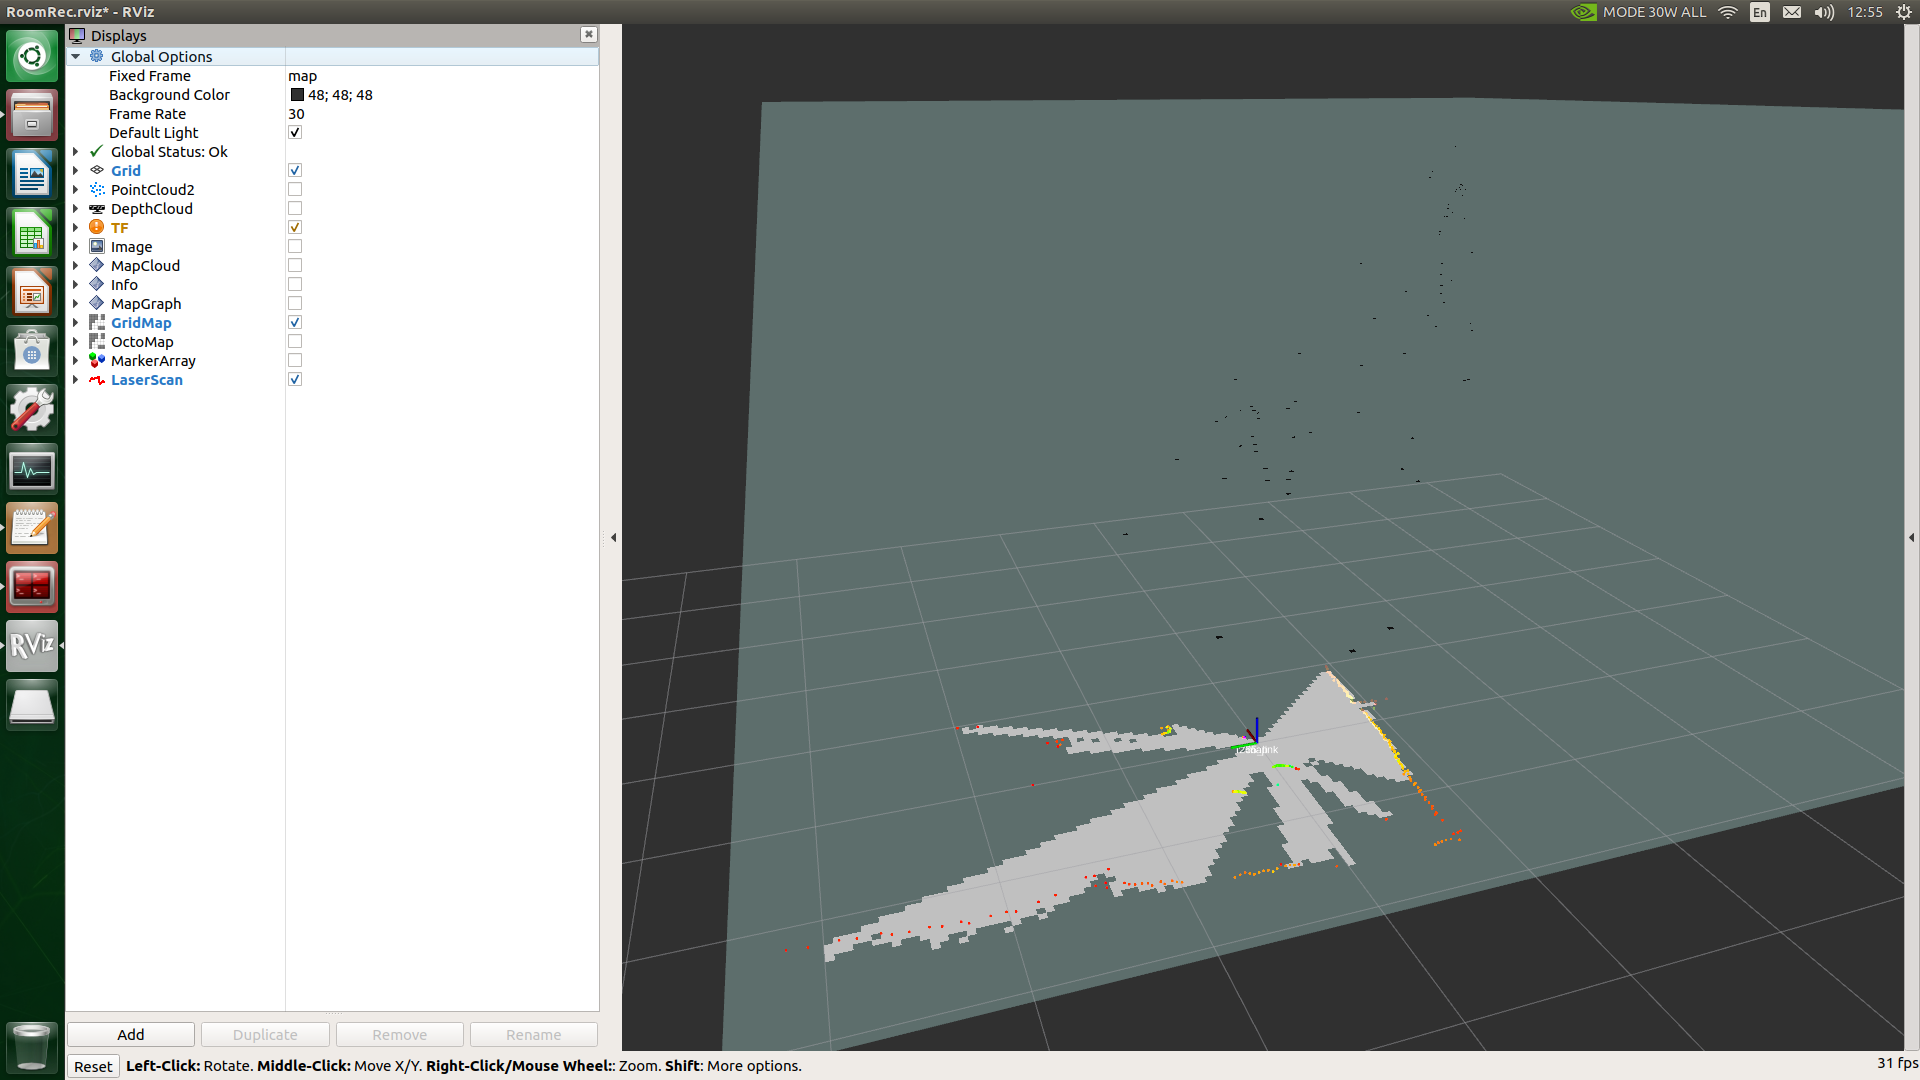Open the Background Color swatch
Viewport: 1920px width, 1080px height.
click(x=297, y=95)
